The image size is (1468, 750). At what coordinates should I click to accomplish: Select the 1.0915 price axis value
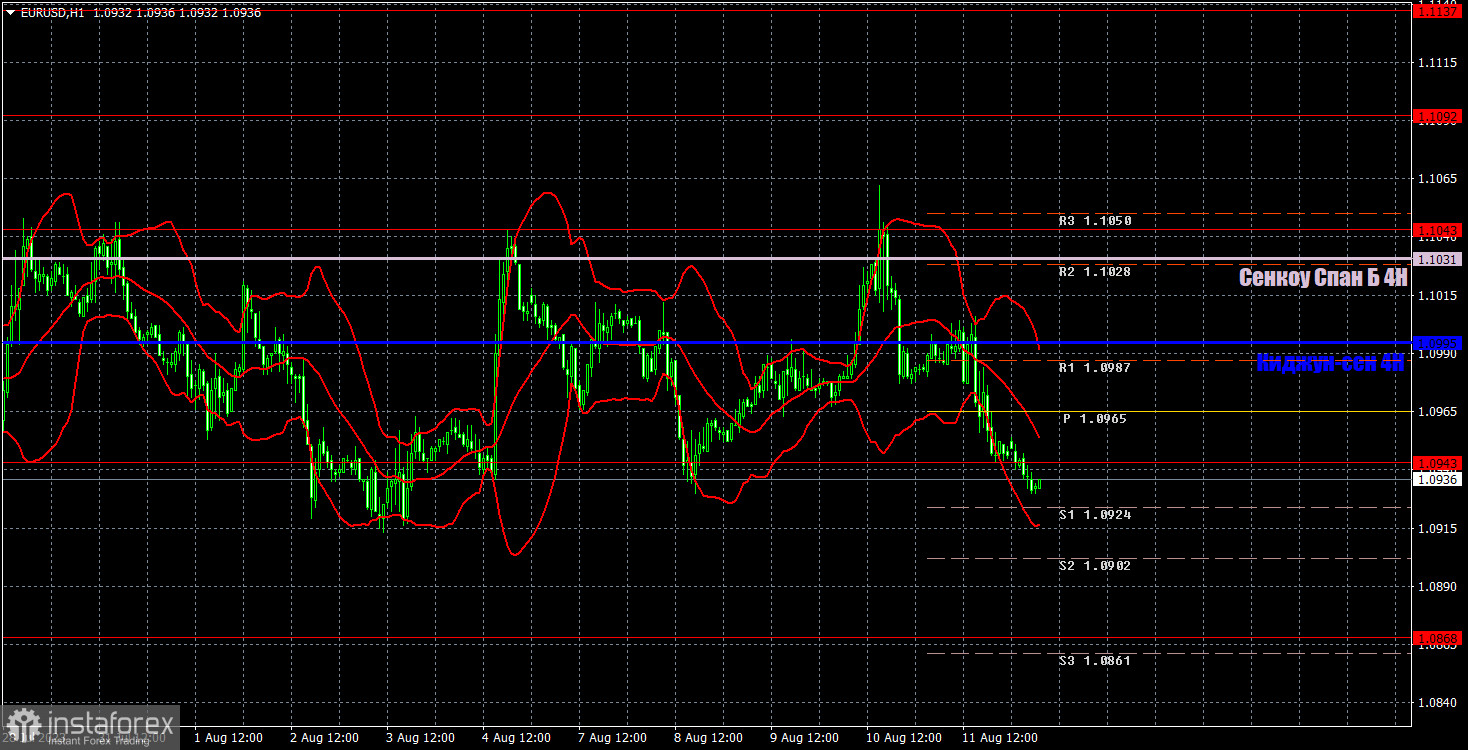pos(1436,528)
